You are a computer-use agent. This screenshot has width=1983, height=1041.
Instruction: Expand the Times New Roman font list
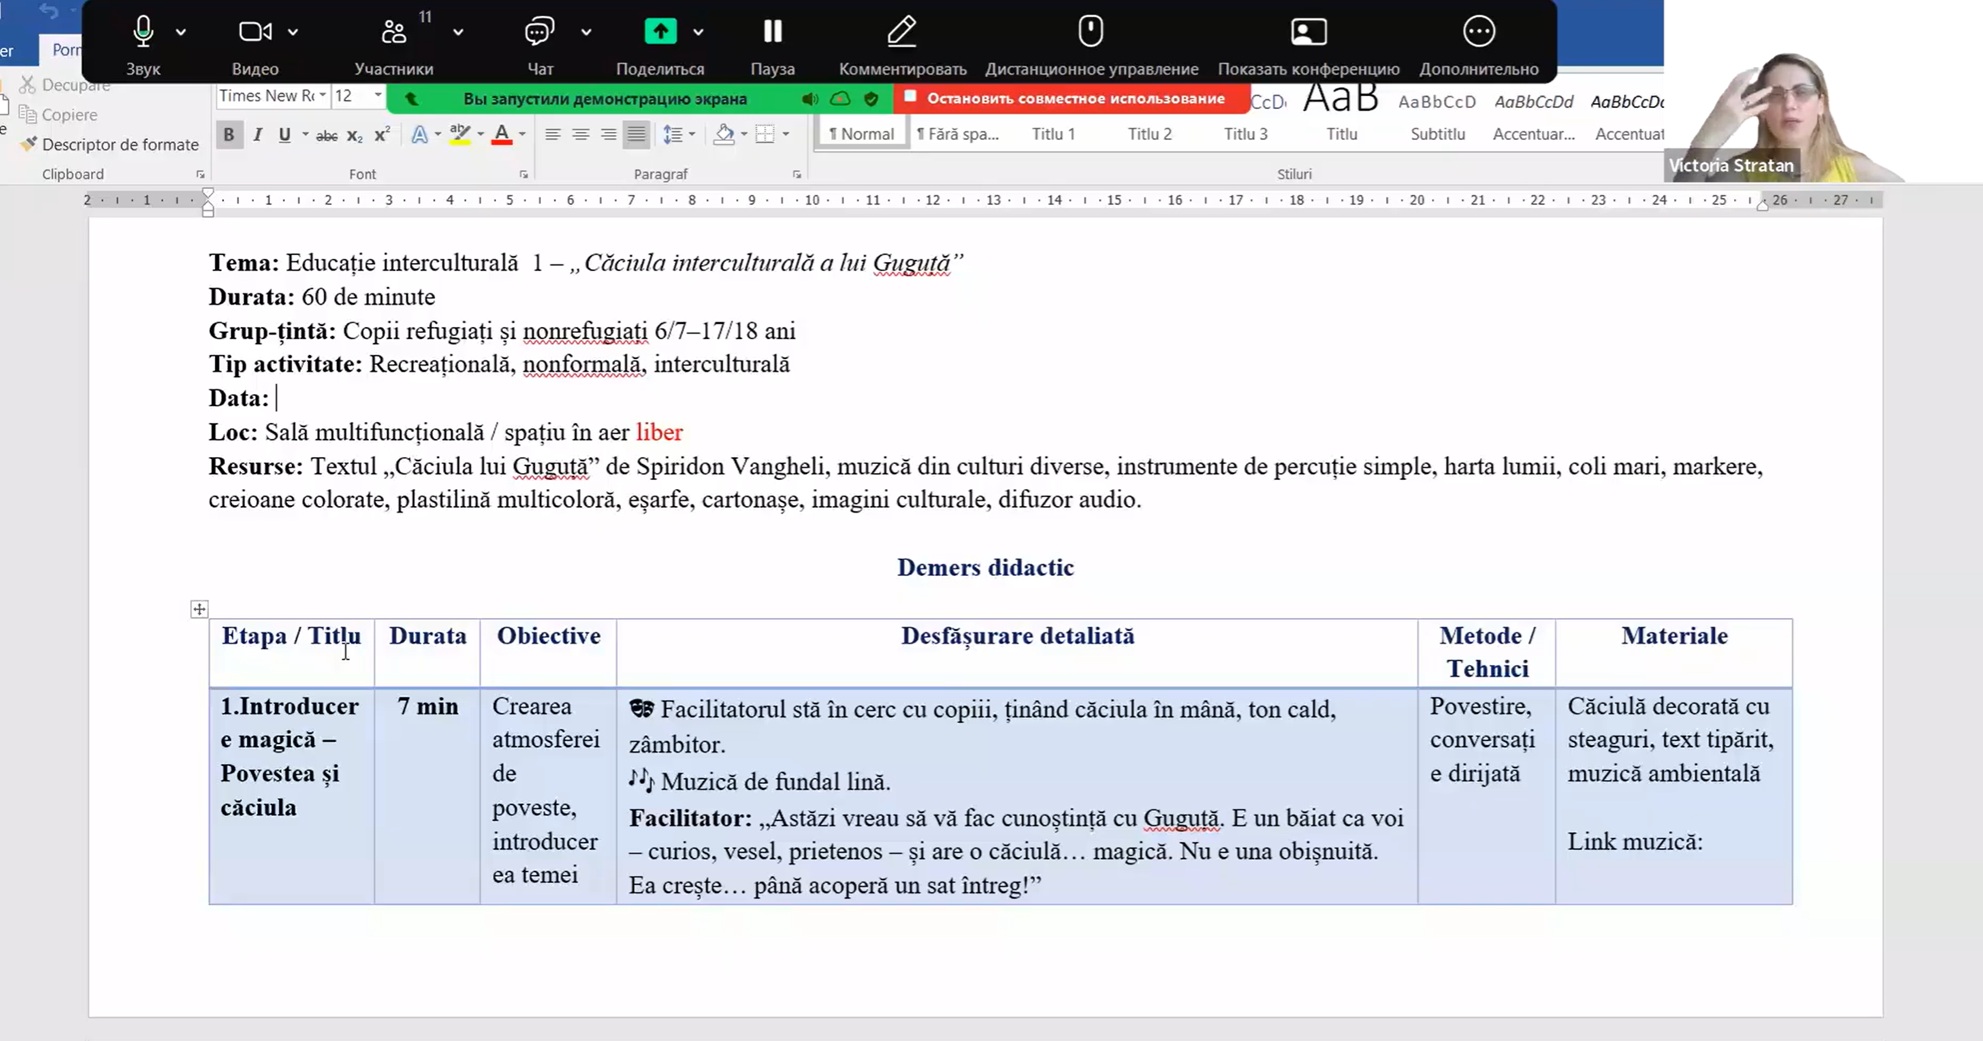pos(322,96)
